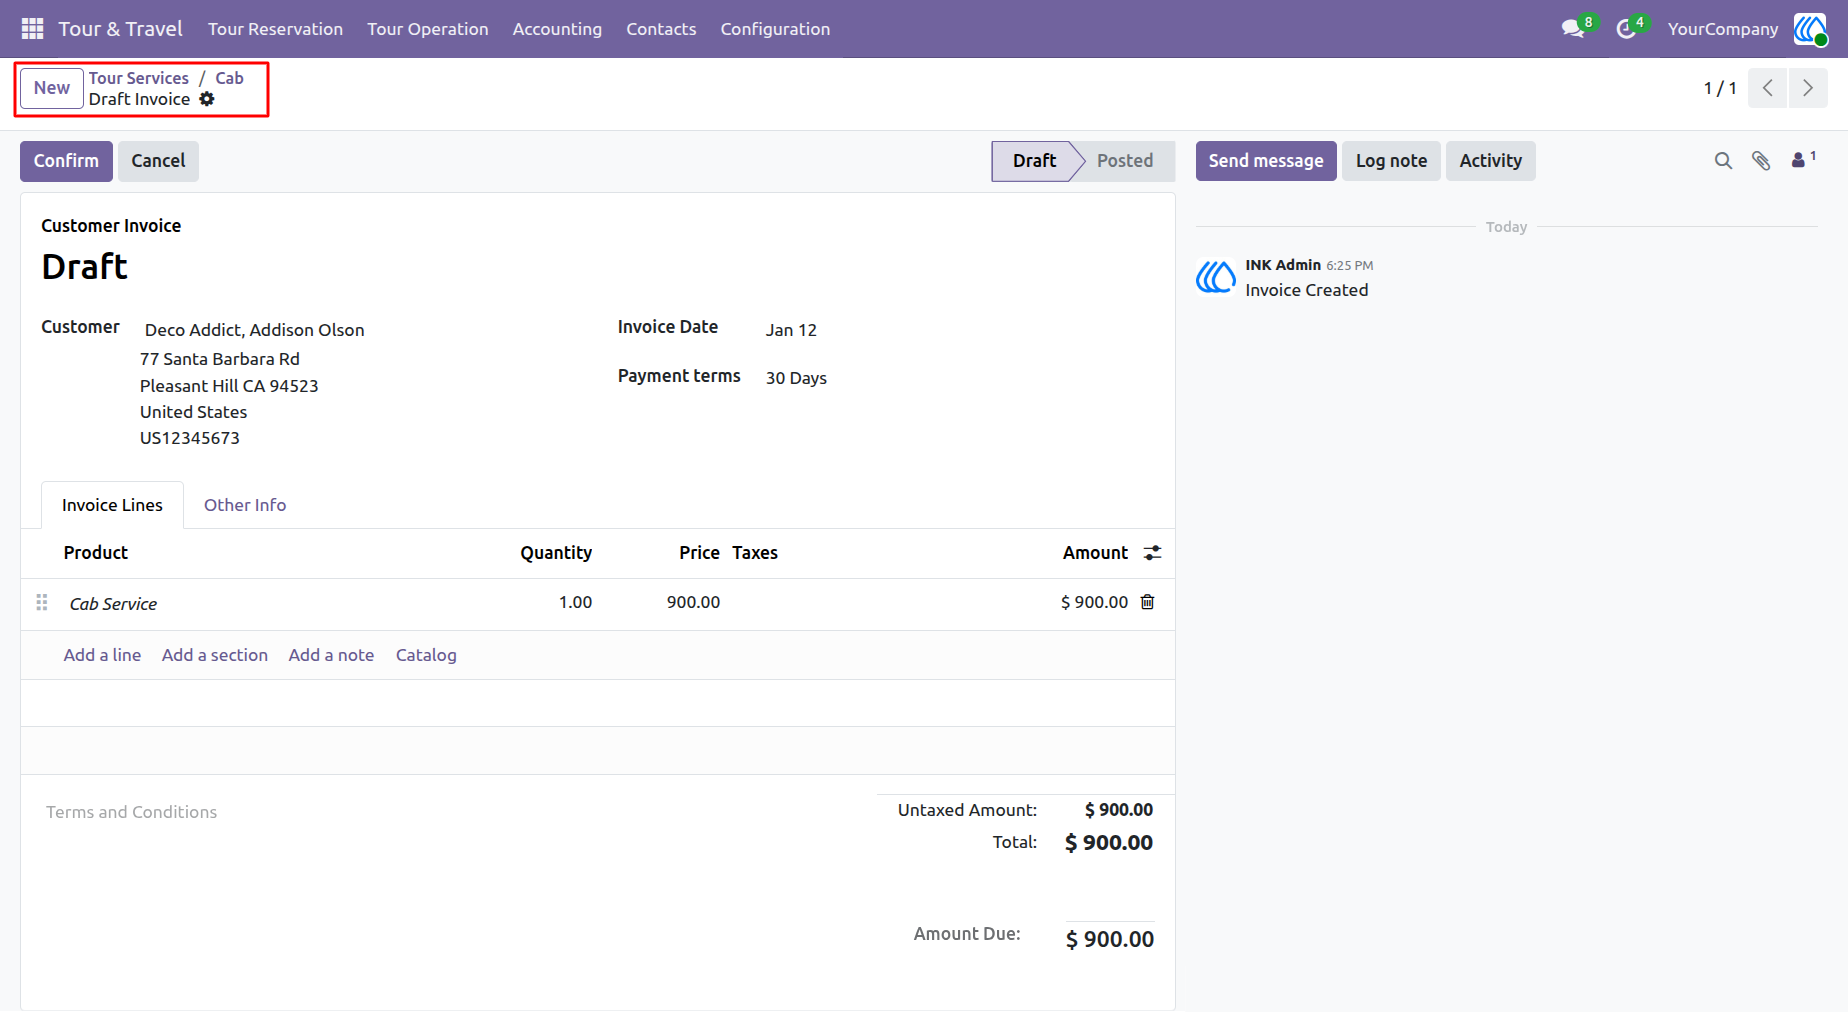Click Send message button
The image size is (1848, 1014).
click(x=1266, y=161)
